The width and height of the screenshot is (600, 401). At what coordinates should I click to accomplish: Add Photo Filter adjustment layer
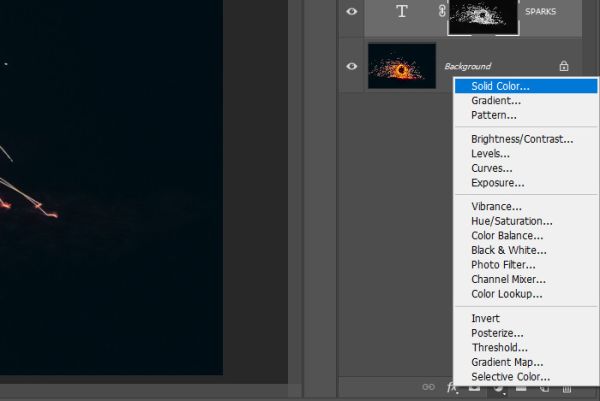click(526, 264)
